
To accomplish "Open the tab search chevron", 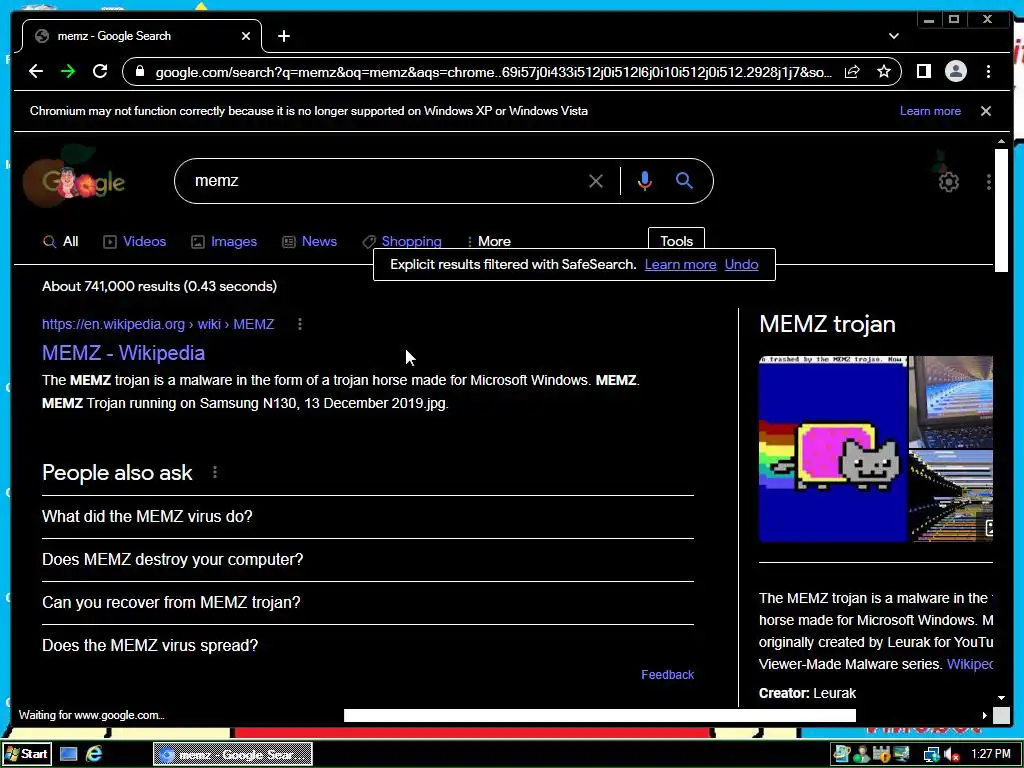I will click(x=893, y=36).
